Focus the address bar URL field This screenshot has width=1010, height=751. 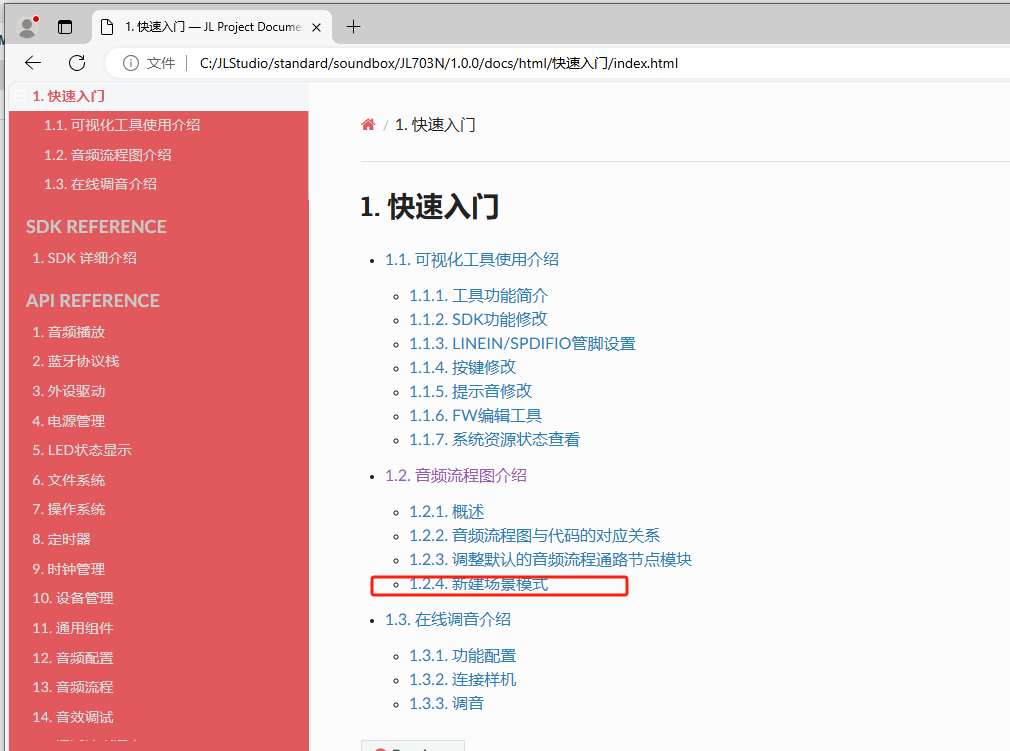pyautogui.click(x=439, y=63)
